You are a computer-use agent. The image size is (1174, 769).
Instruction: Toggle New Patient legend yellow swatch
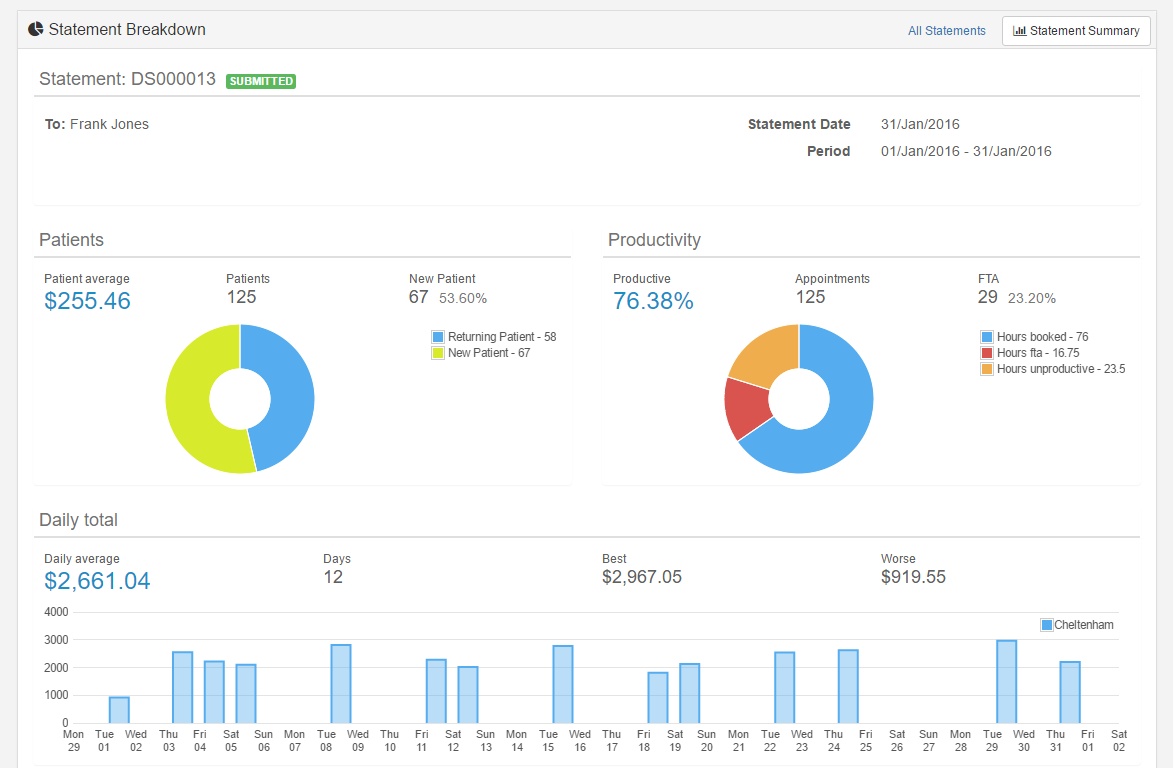coord(438,353)
